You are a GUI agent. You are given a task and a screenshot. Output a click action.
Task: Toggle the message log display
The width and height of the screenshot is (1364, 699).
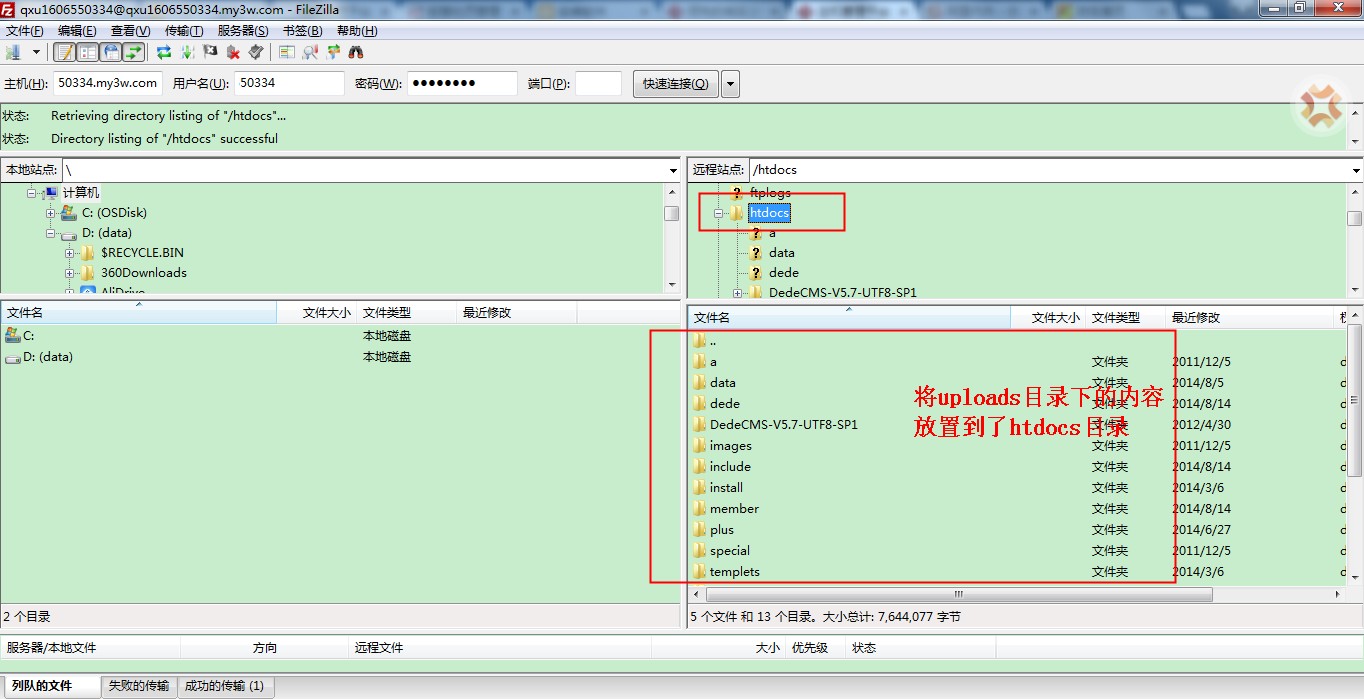[64, 52]
